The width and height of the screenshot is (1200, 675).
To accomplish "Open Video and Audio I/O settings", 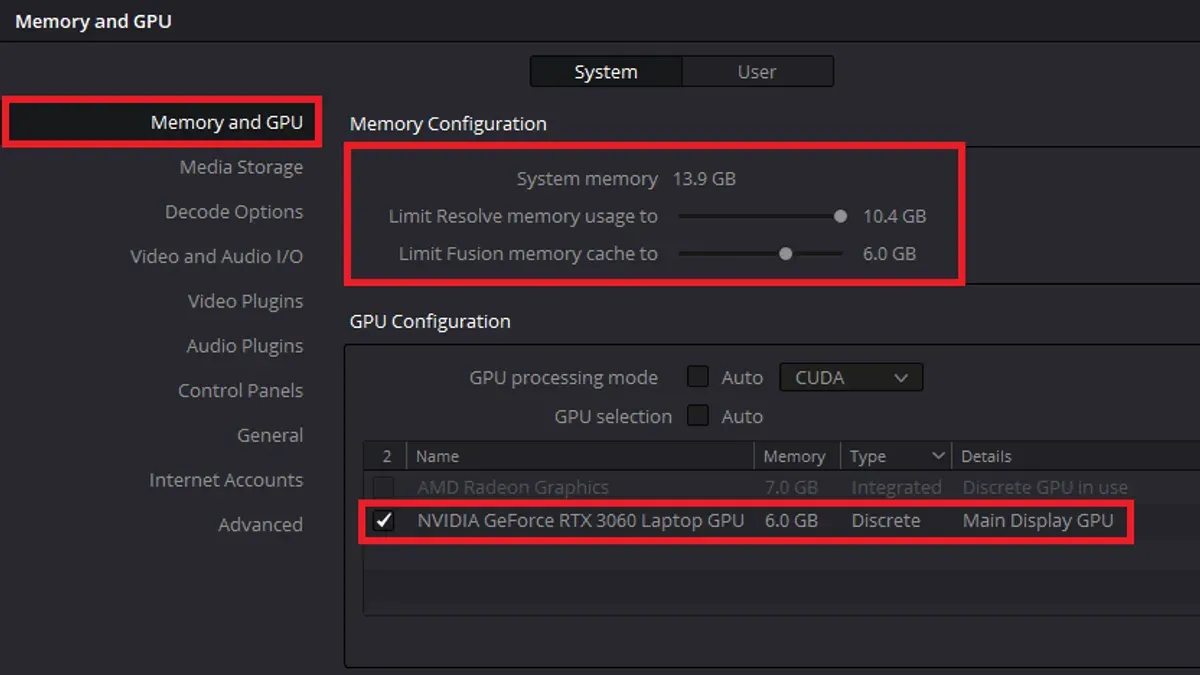I will pyautogui.click(x=216, y=256).
